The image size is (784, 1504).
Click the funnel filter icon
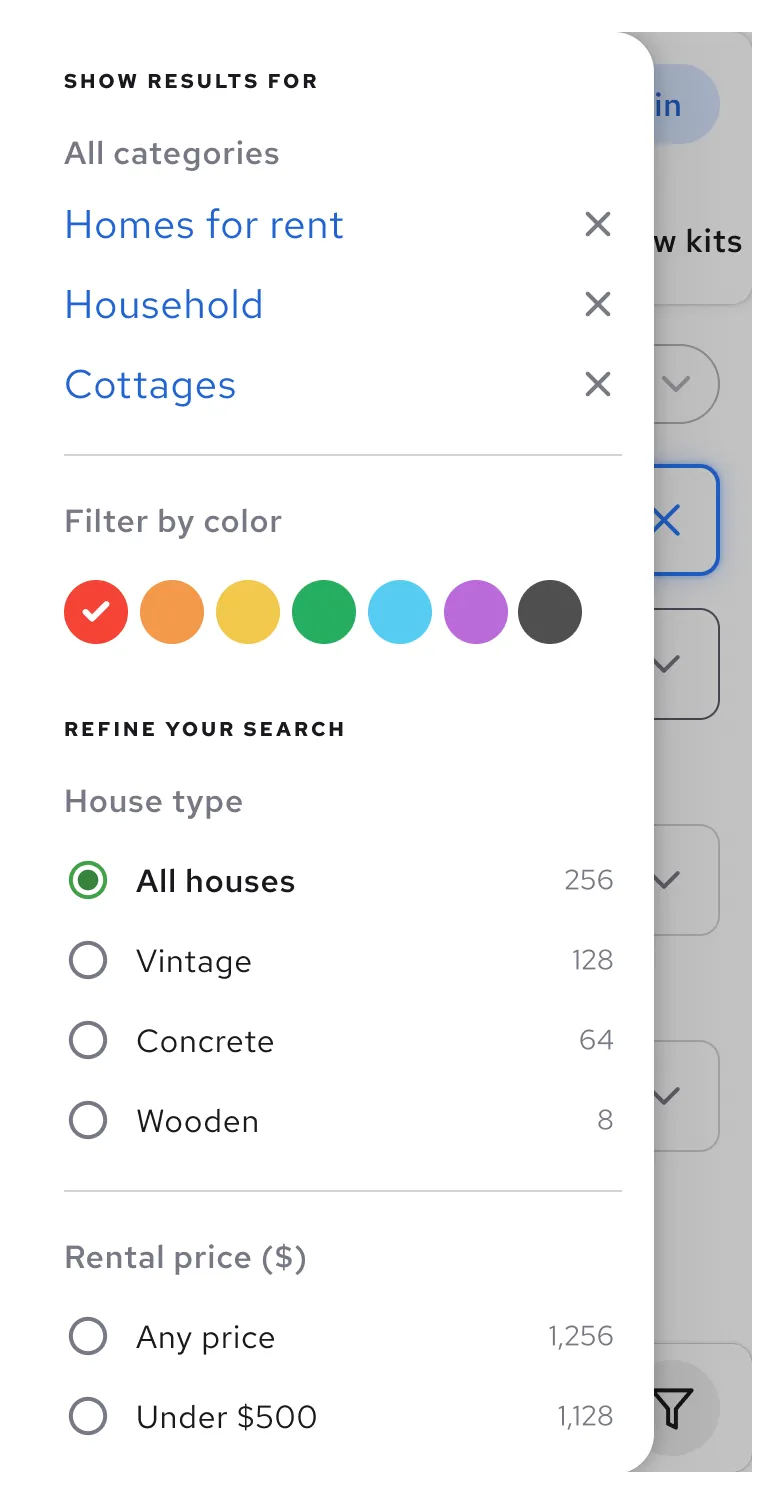(x=675, y=1408)
